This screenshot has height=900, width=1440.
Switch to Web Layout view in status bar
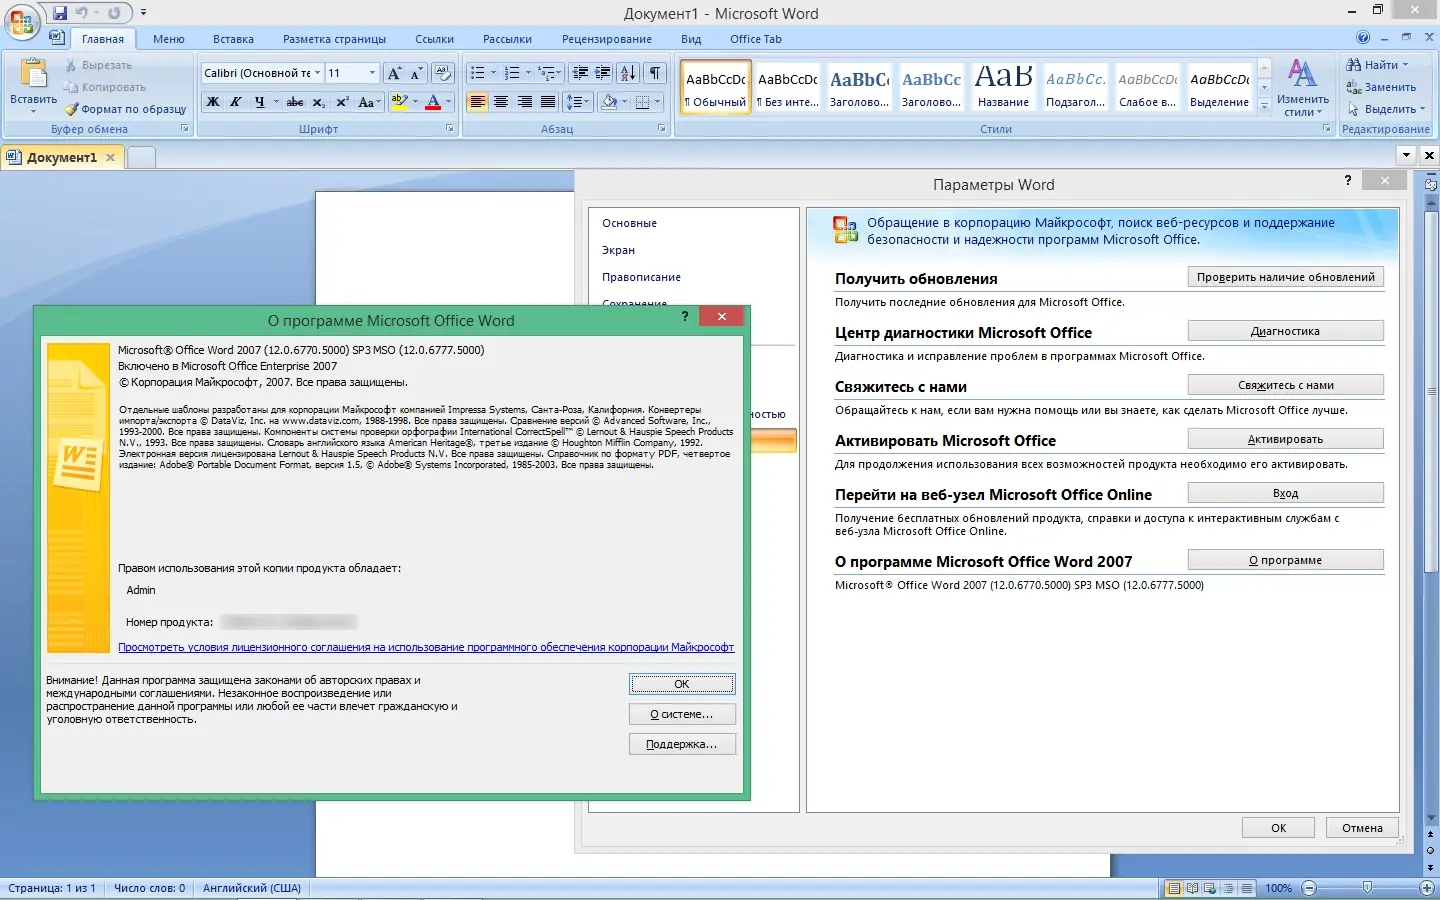[x=1210, y=888]
